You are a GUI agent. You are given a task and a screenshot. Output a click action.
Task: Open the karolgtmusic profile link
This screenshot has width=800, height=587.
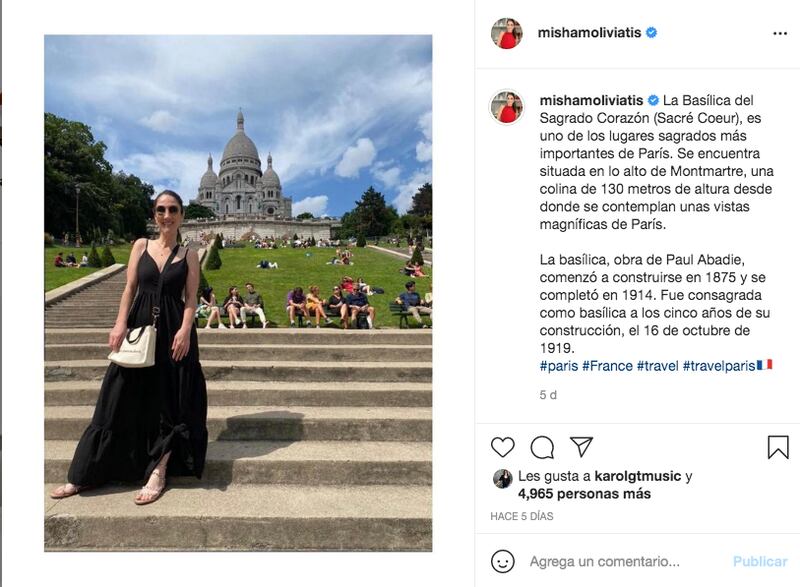(638, 476)
